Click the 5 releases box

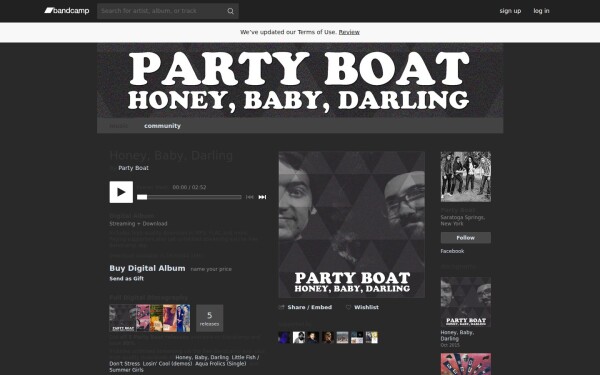tap(210, 318)
